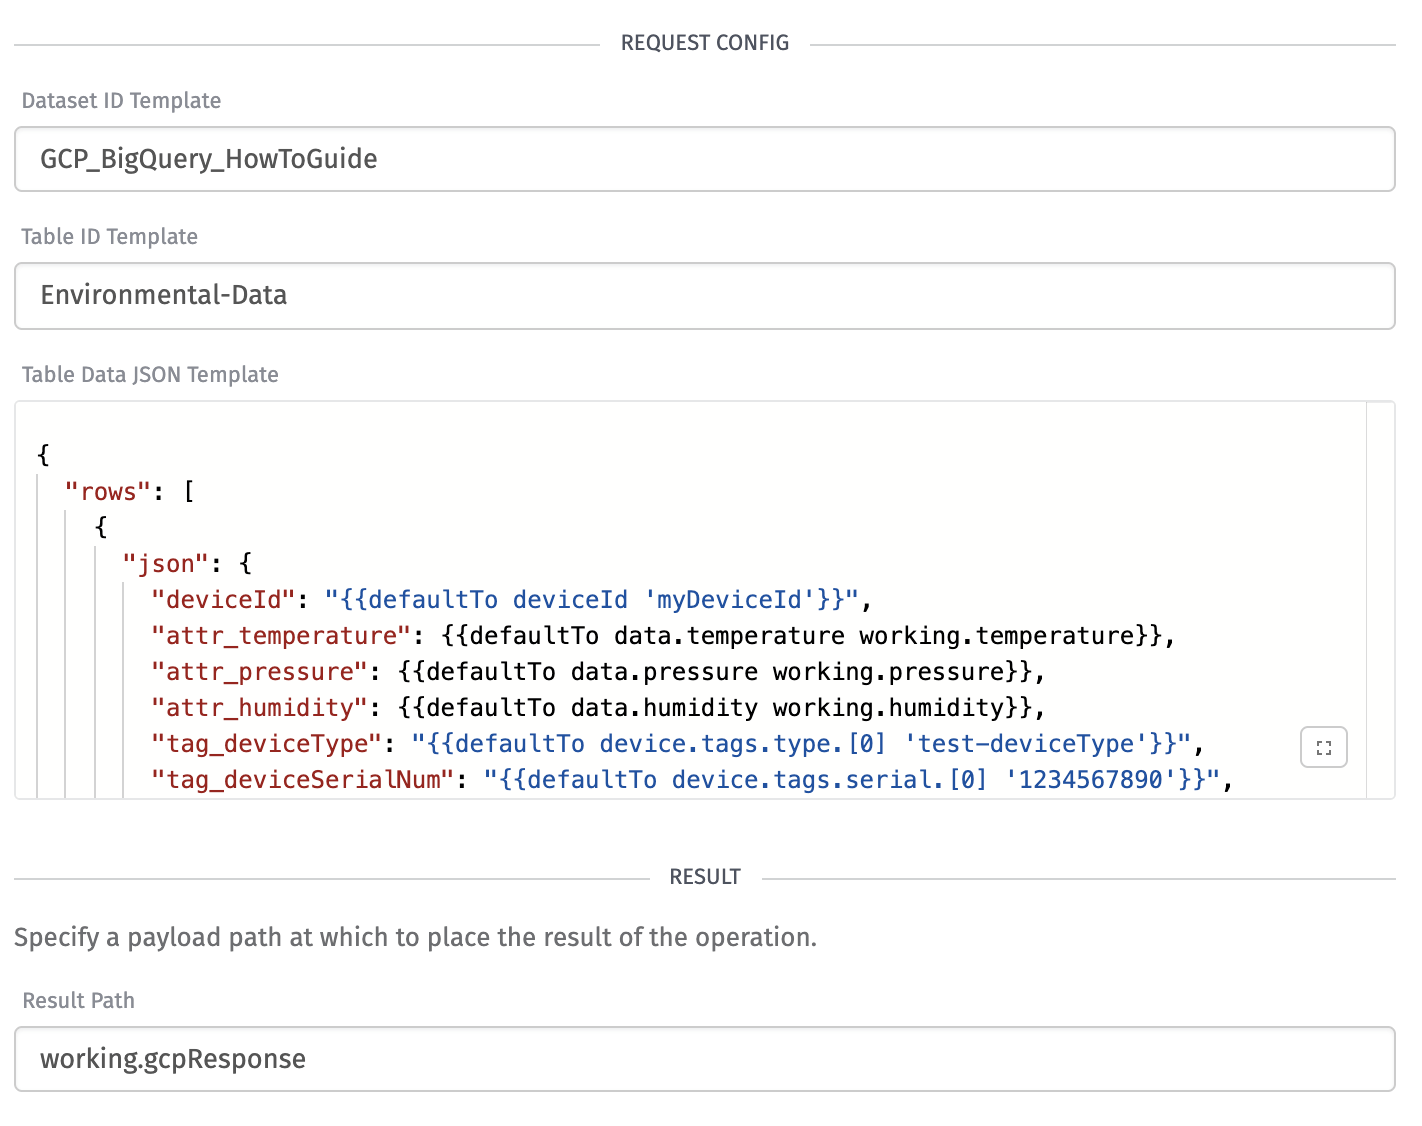The height and width of the screenshot is (1126, 1422).
Task: Place cursor on "tag_deviceSerialNum" line
Action: 692,780
